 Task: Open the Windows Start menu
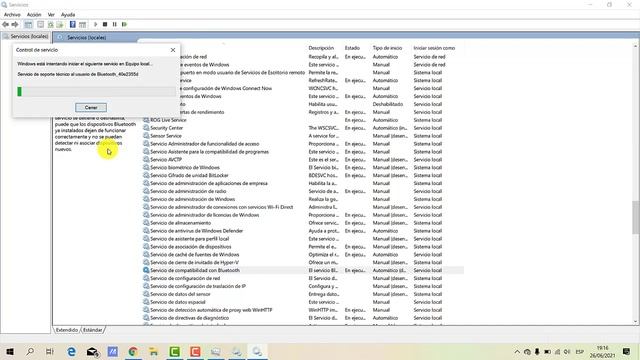(10, 351)
